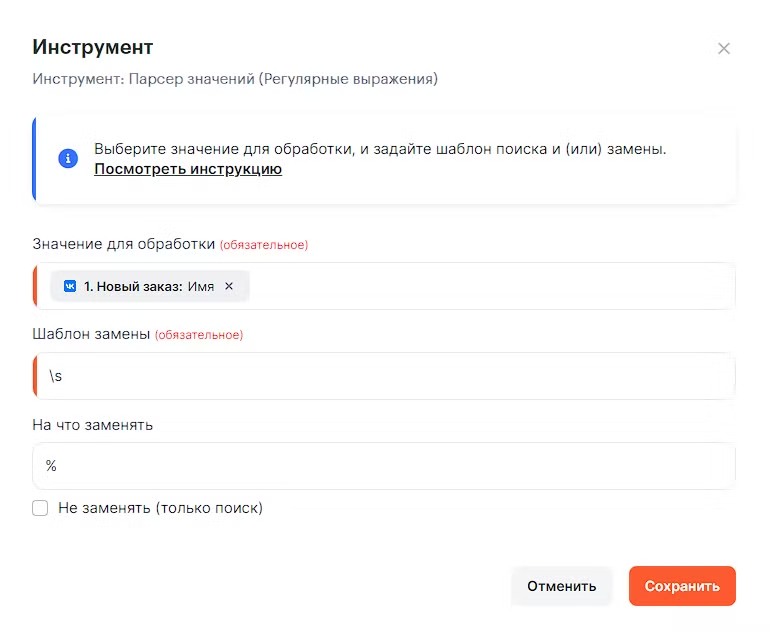Close the Инструмент dialog with X
The width and height of the screenshot is (771, 631).
pos(724,48)
